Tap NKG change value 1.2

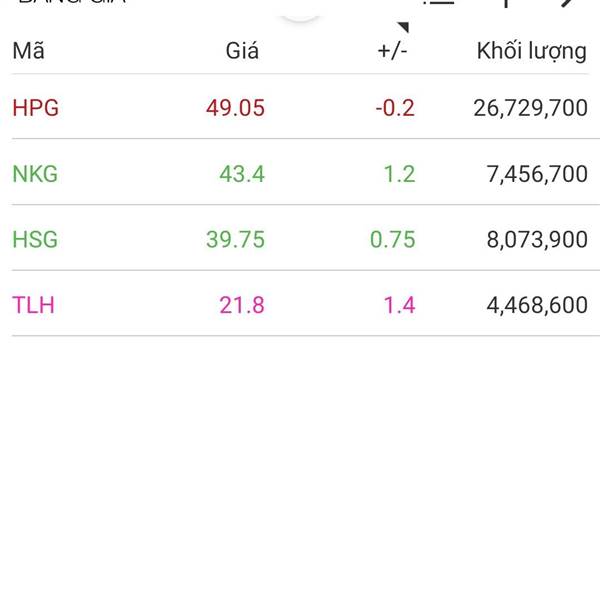[399, 174]
